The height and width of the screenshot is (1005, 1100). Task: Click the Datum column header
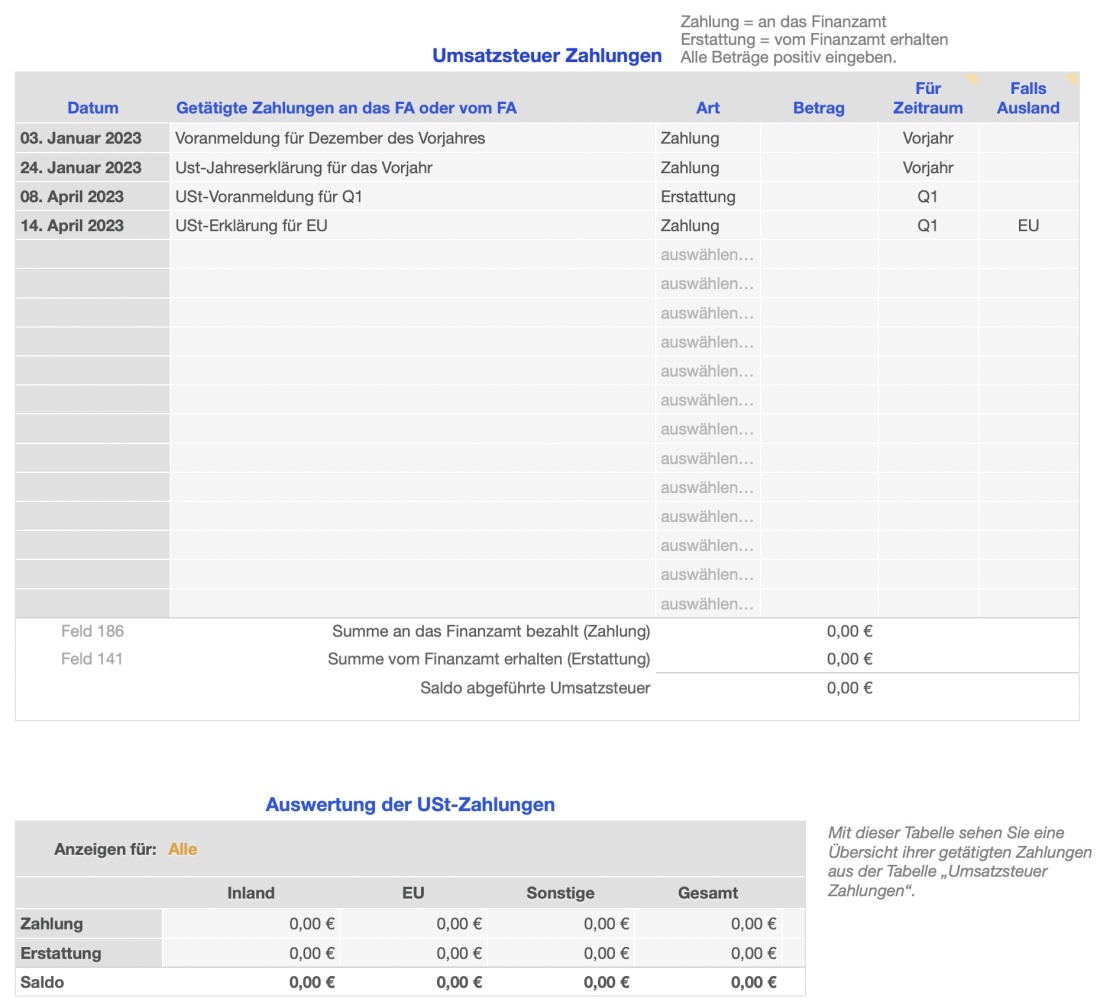93,108
